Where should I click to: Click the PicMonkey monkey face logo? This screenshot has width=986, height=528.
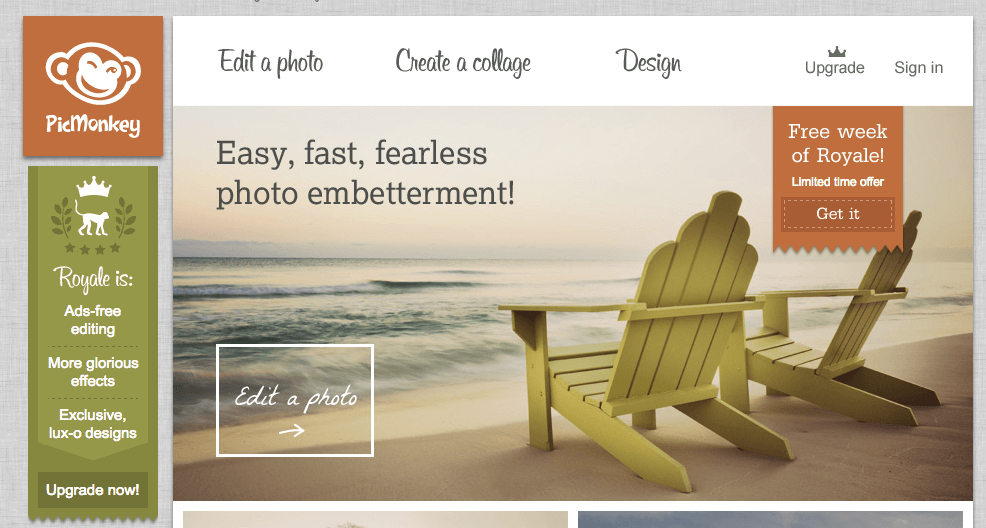point(93,73)
